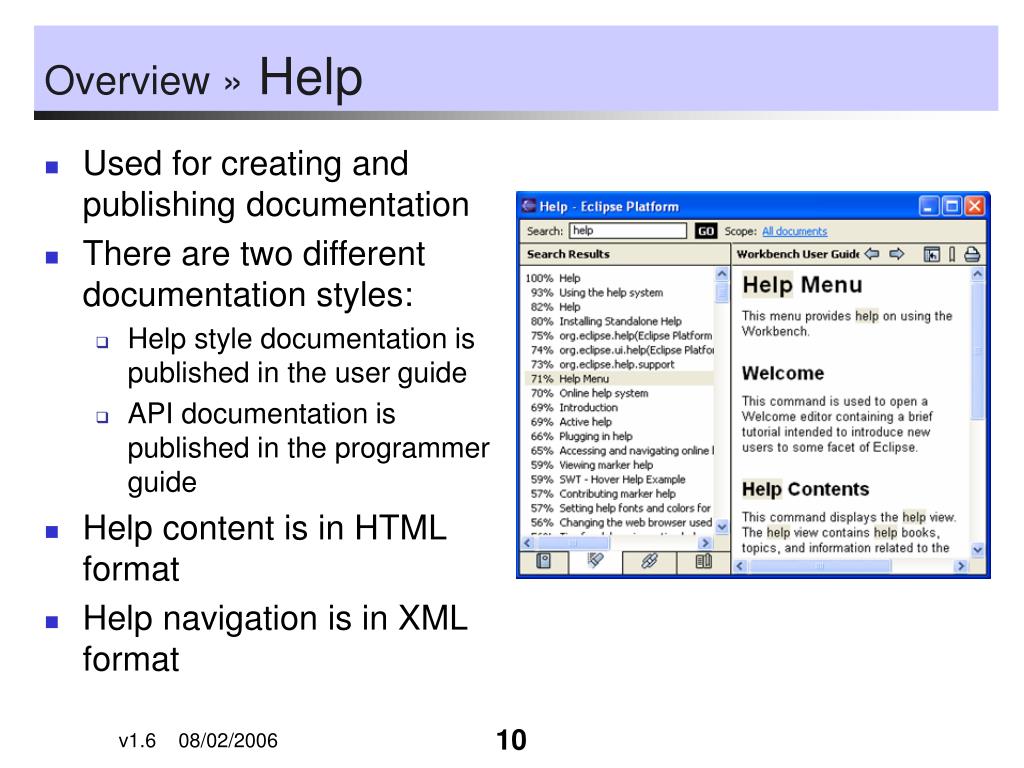Click the content pane vertical scrollbar thumb

pos(977,351)
